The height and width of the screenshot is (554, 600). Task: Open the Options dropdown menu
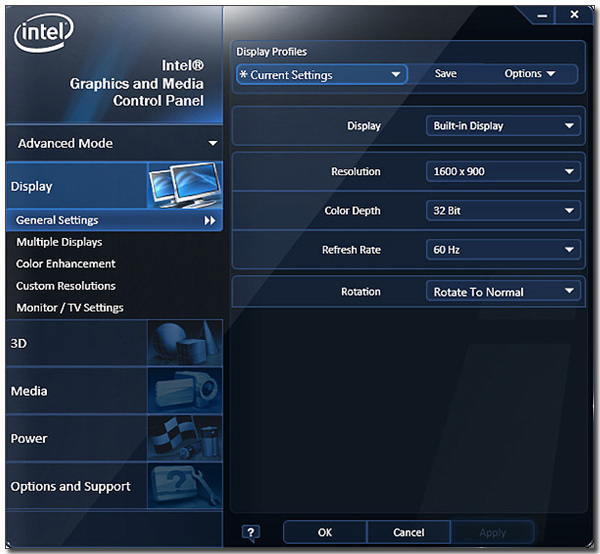pos(530,73)
